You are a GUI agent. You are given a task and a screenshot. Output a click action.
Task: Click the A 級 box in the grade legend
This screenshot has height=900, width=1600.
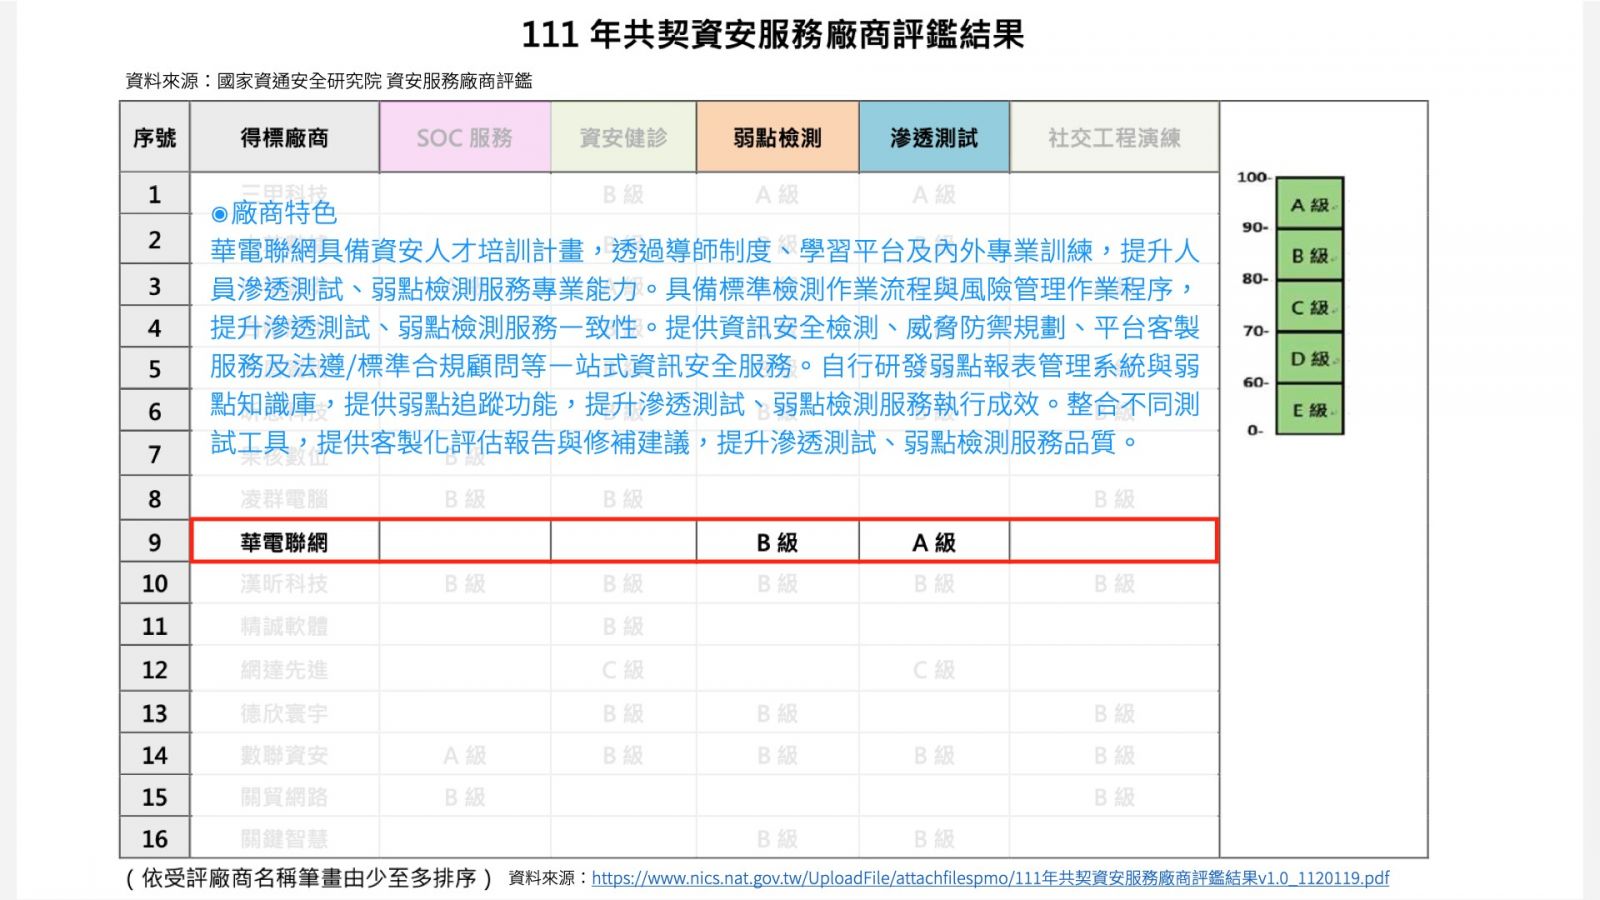coord(1310,204)
